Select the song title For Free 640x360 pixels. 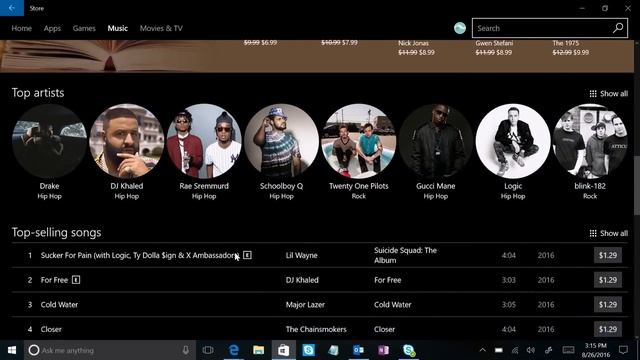click(x=54, y=280)
